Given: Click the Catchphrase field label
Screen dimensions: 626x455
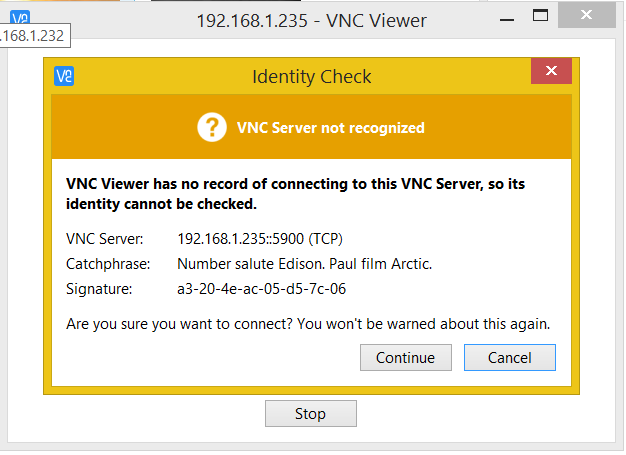Looking at the screenshot, I should click(108, 264).
